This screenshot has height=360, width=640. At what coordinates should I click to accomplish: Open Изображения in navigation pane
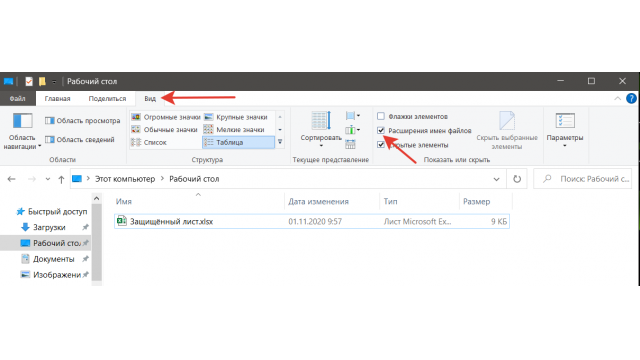pyautogui.click(x=51, y=275)
